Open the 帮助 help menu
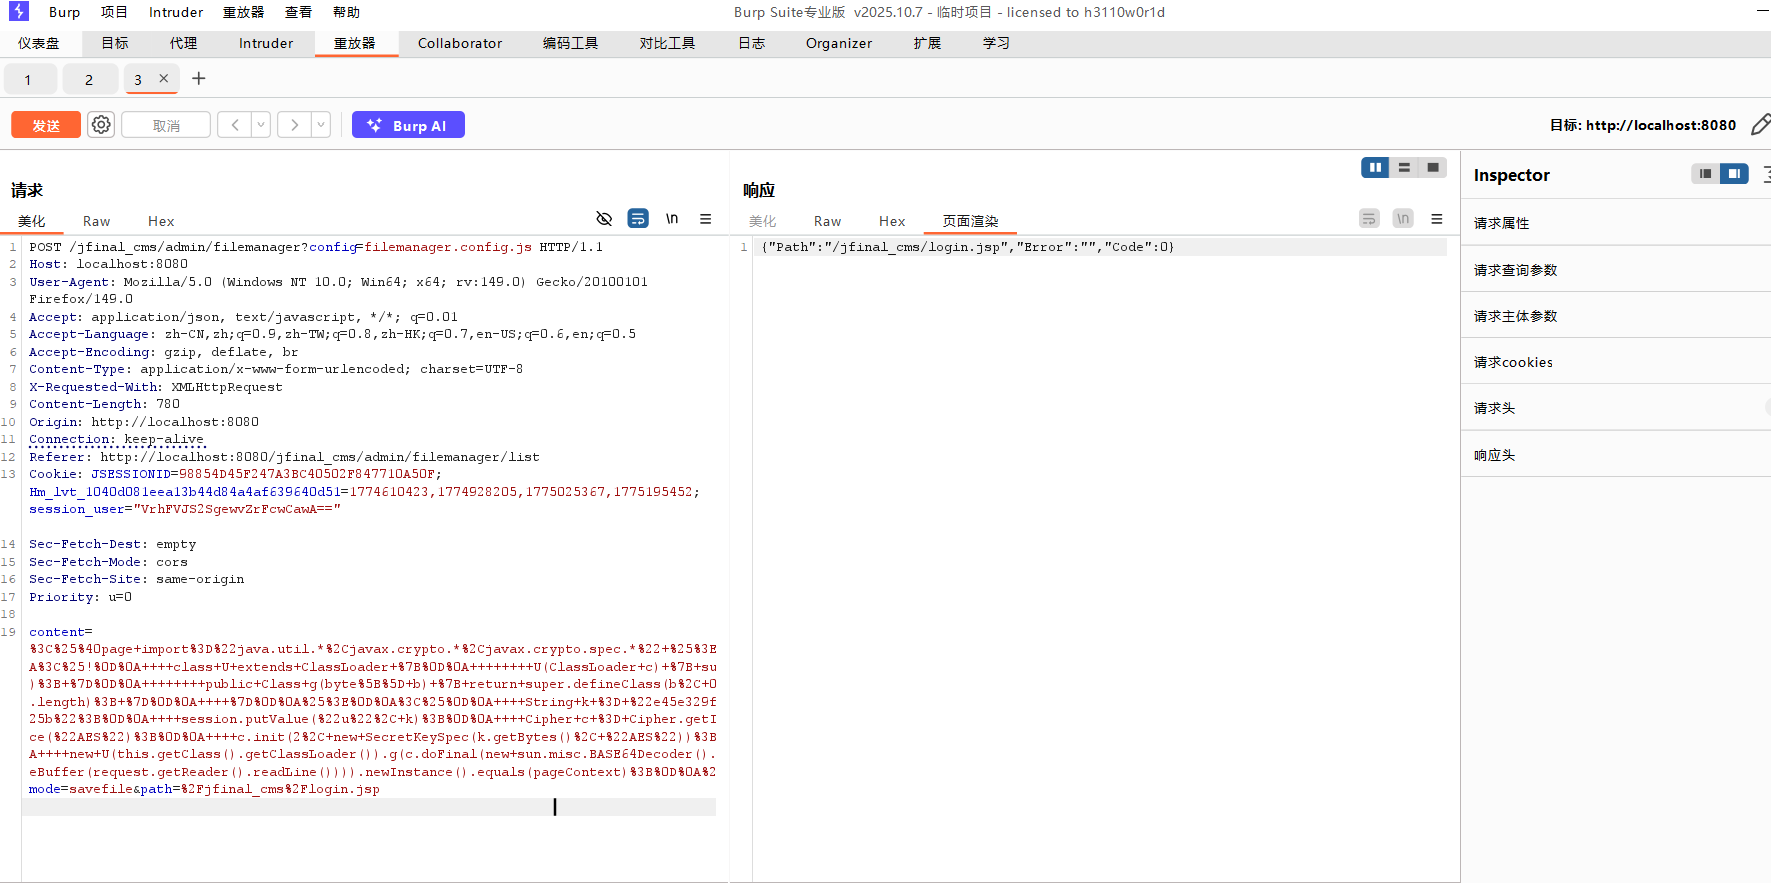The height and width of the screenshot is (883, 1771). (346, 12)
